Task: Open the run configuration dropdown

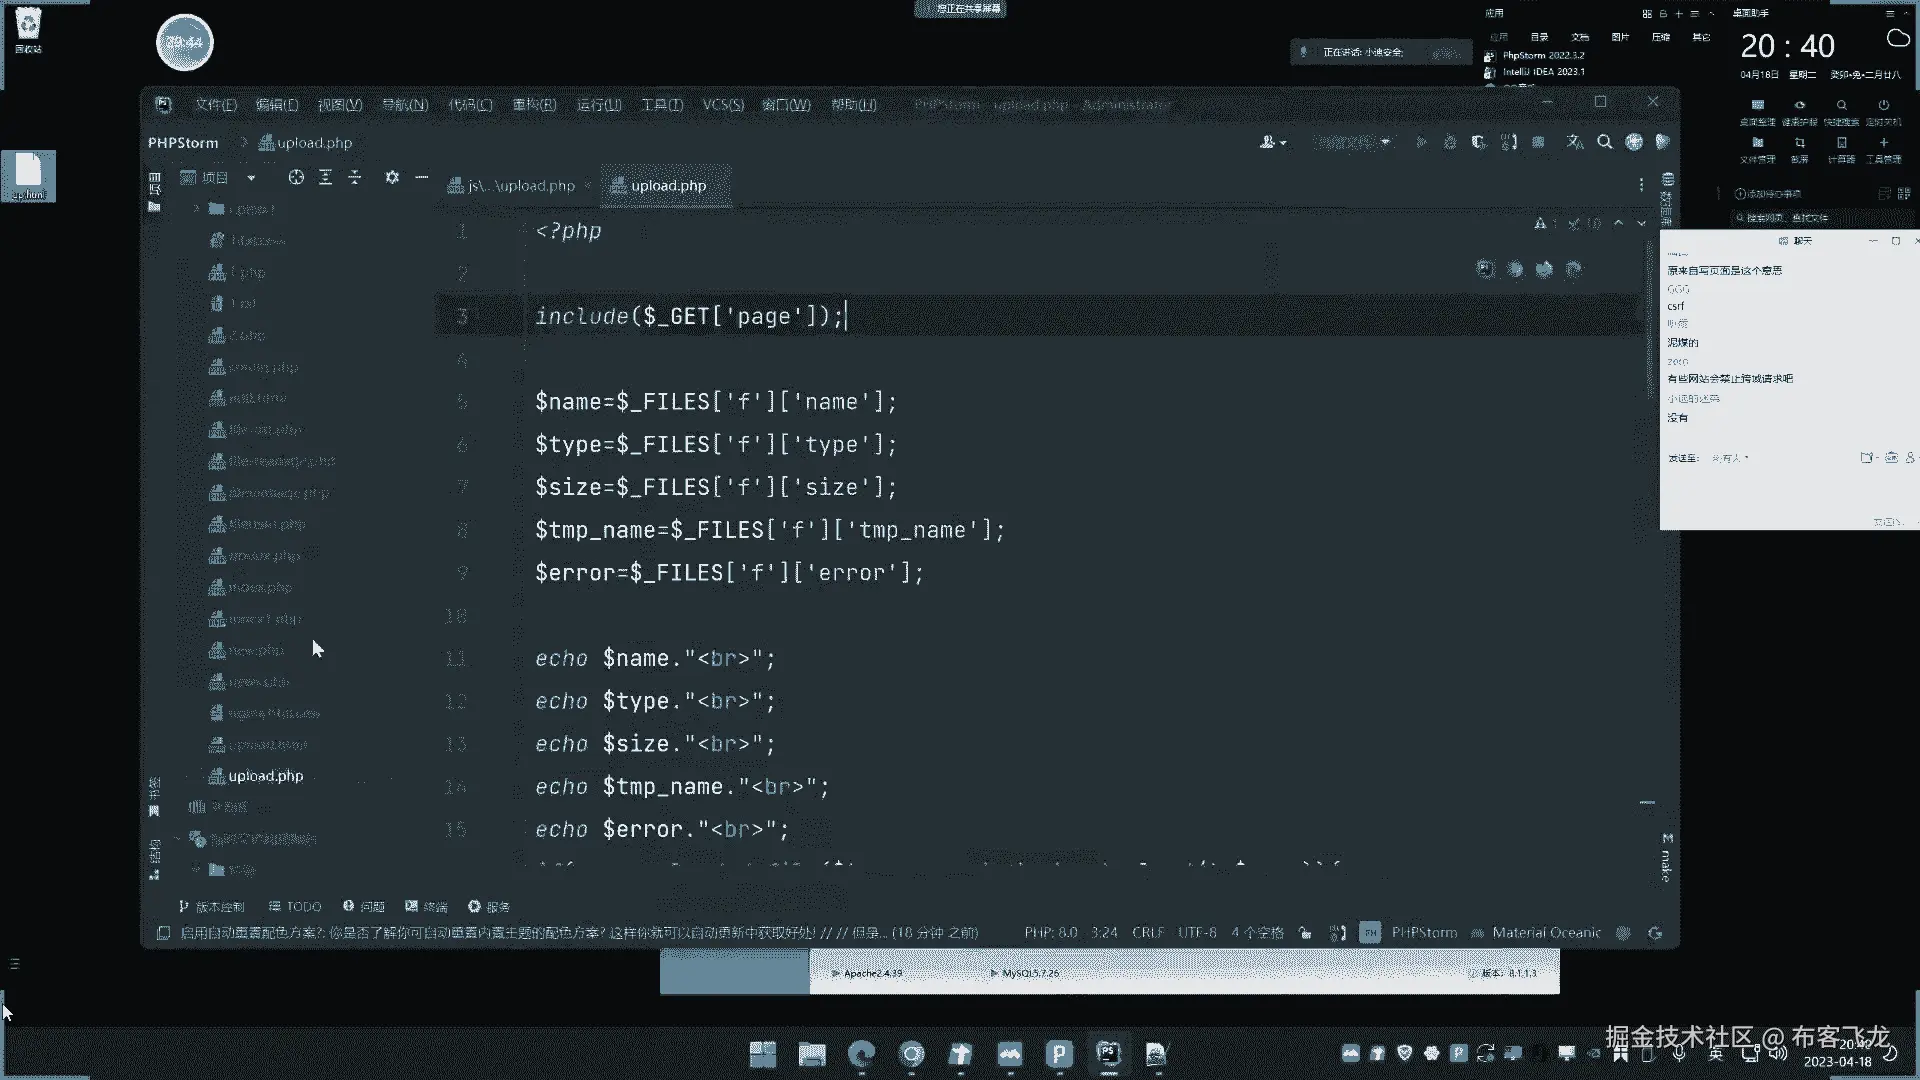Action: pos(1353,142)
